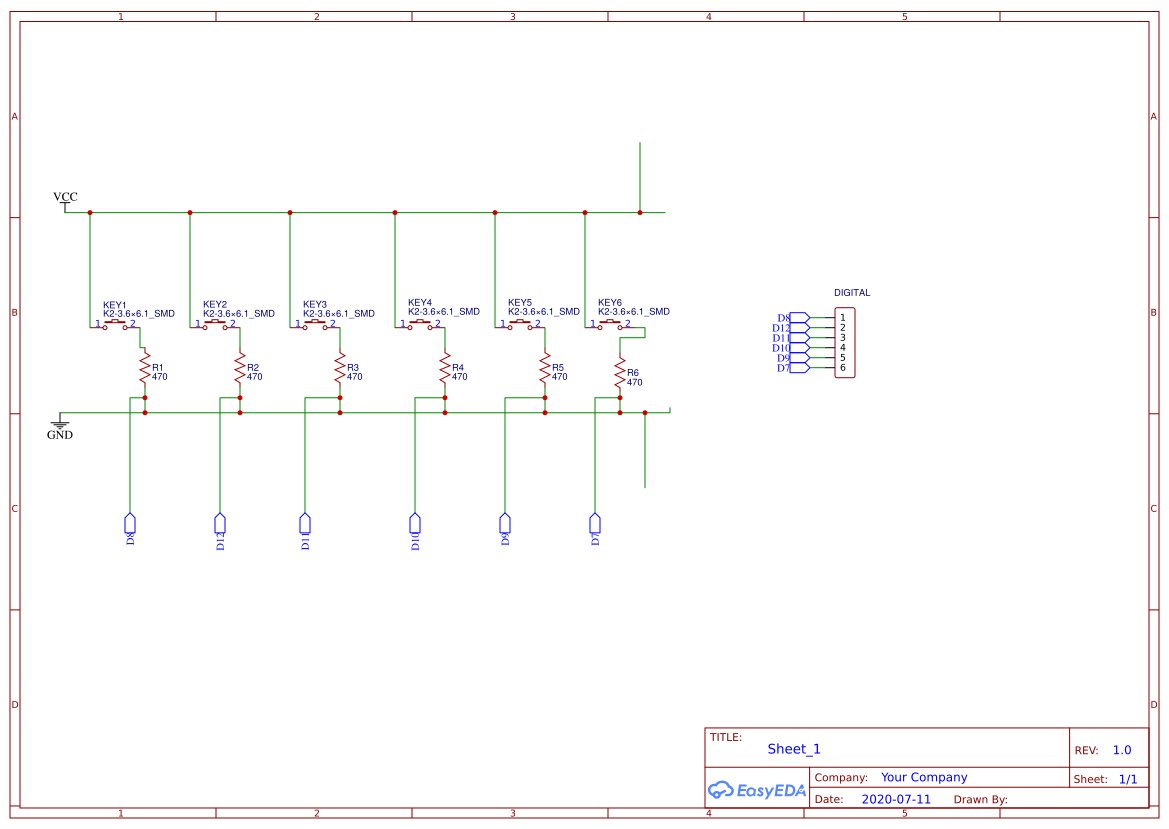1169x829 pixels.
Task: Click the KEY4 switch symbol
Action: pos(420,323)
